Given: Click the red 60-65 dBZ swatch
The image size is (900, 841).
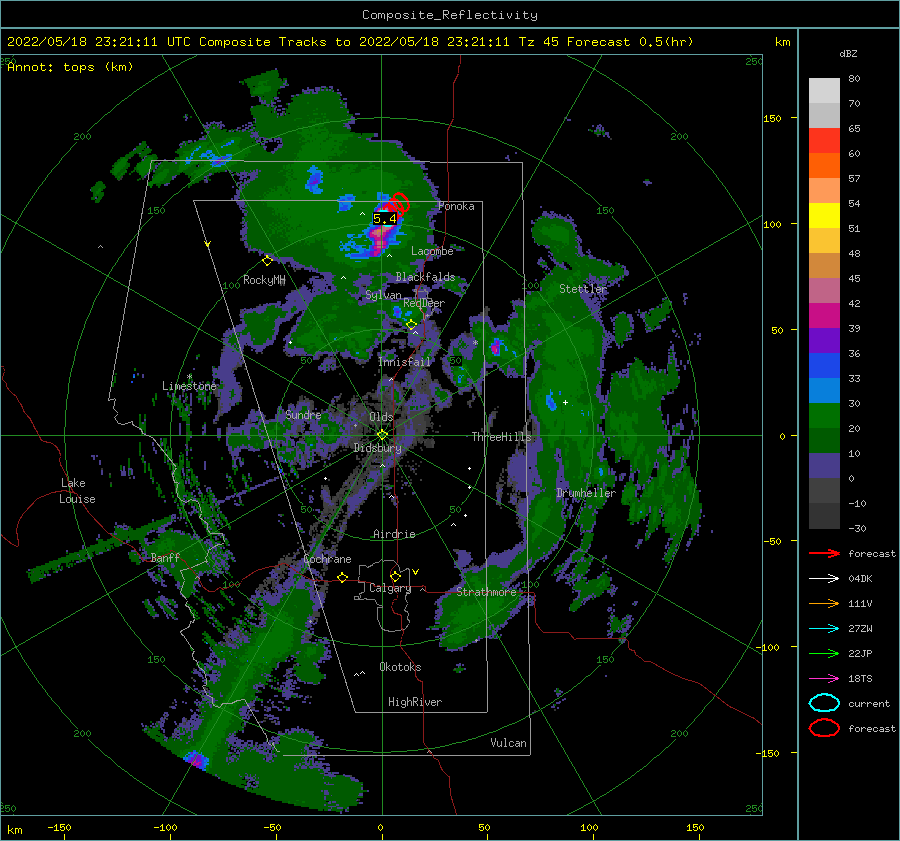Looking at the screenshot, I should (x=824, y=141).
